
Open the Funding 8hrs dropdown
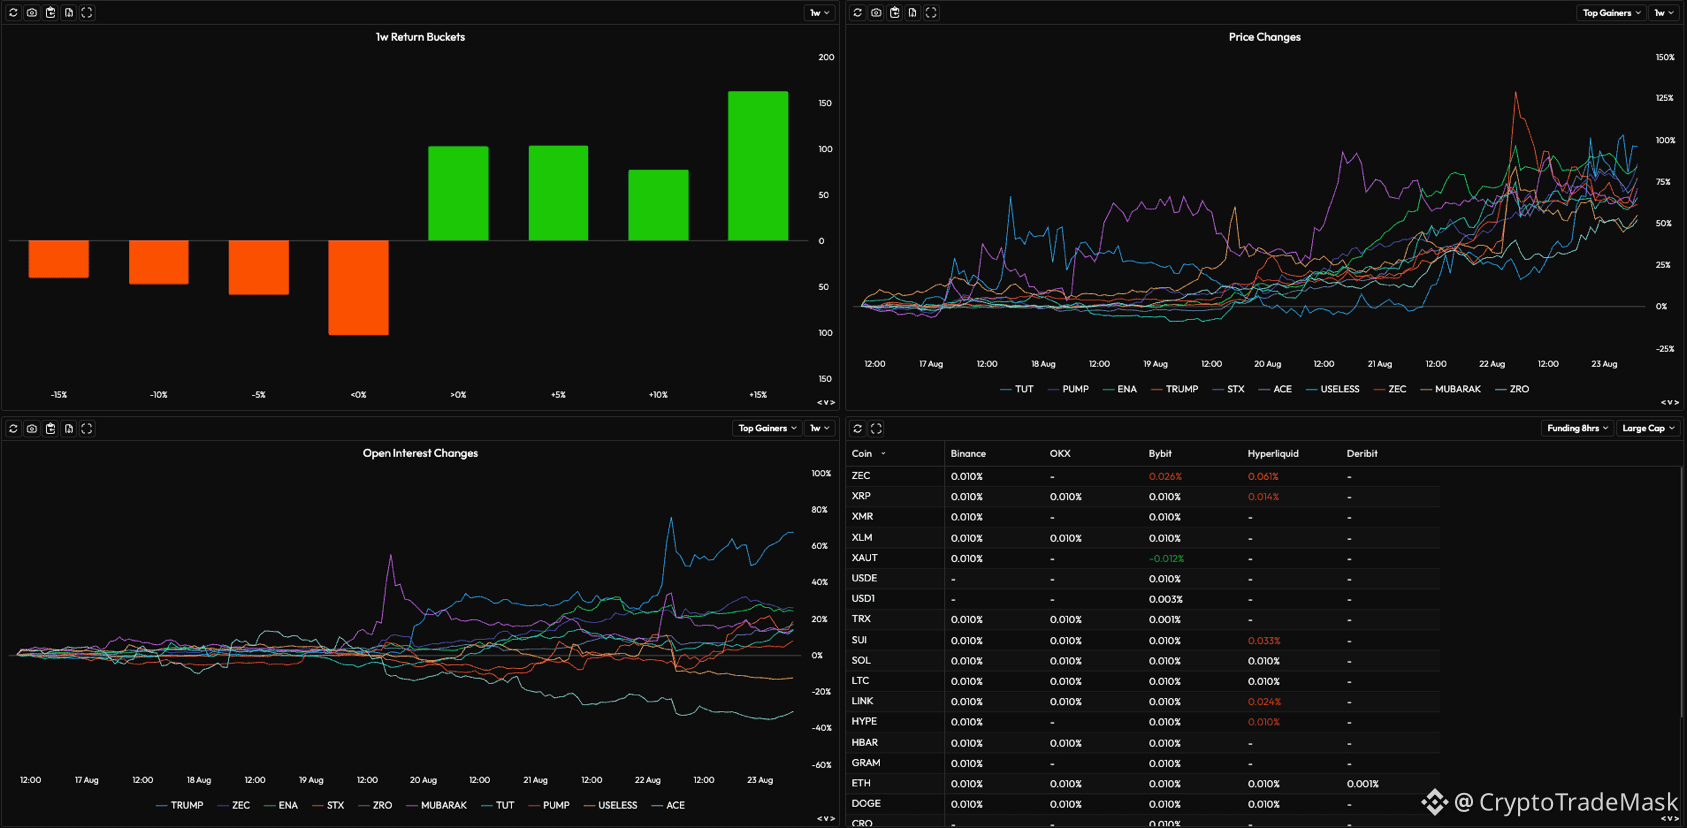[1577, 429]
